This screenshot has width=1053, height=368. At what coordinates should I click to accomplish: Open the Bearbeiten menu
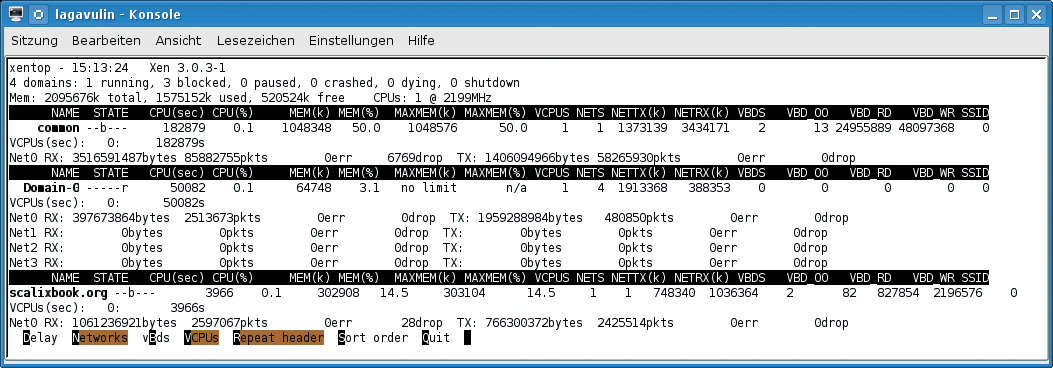point(107,40)
